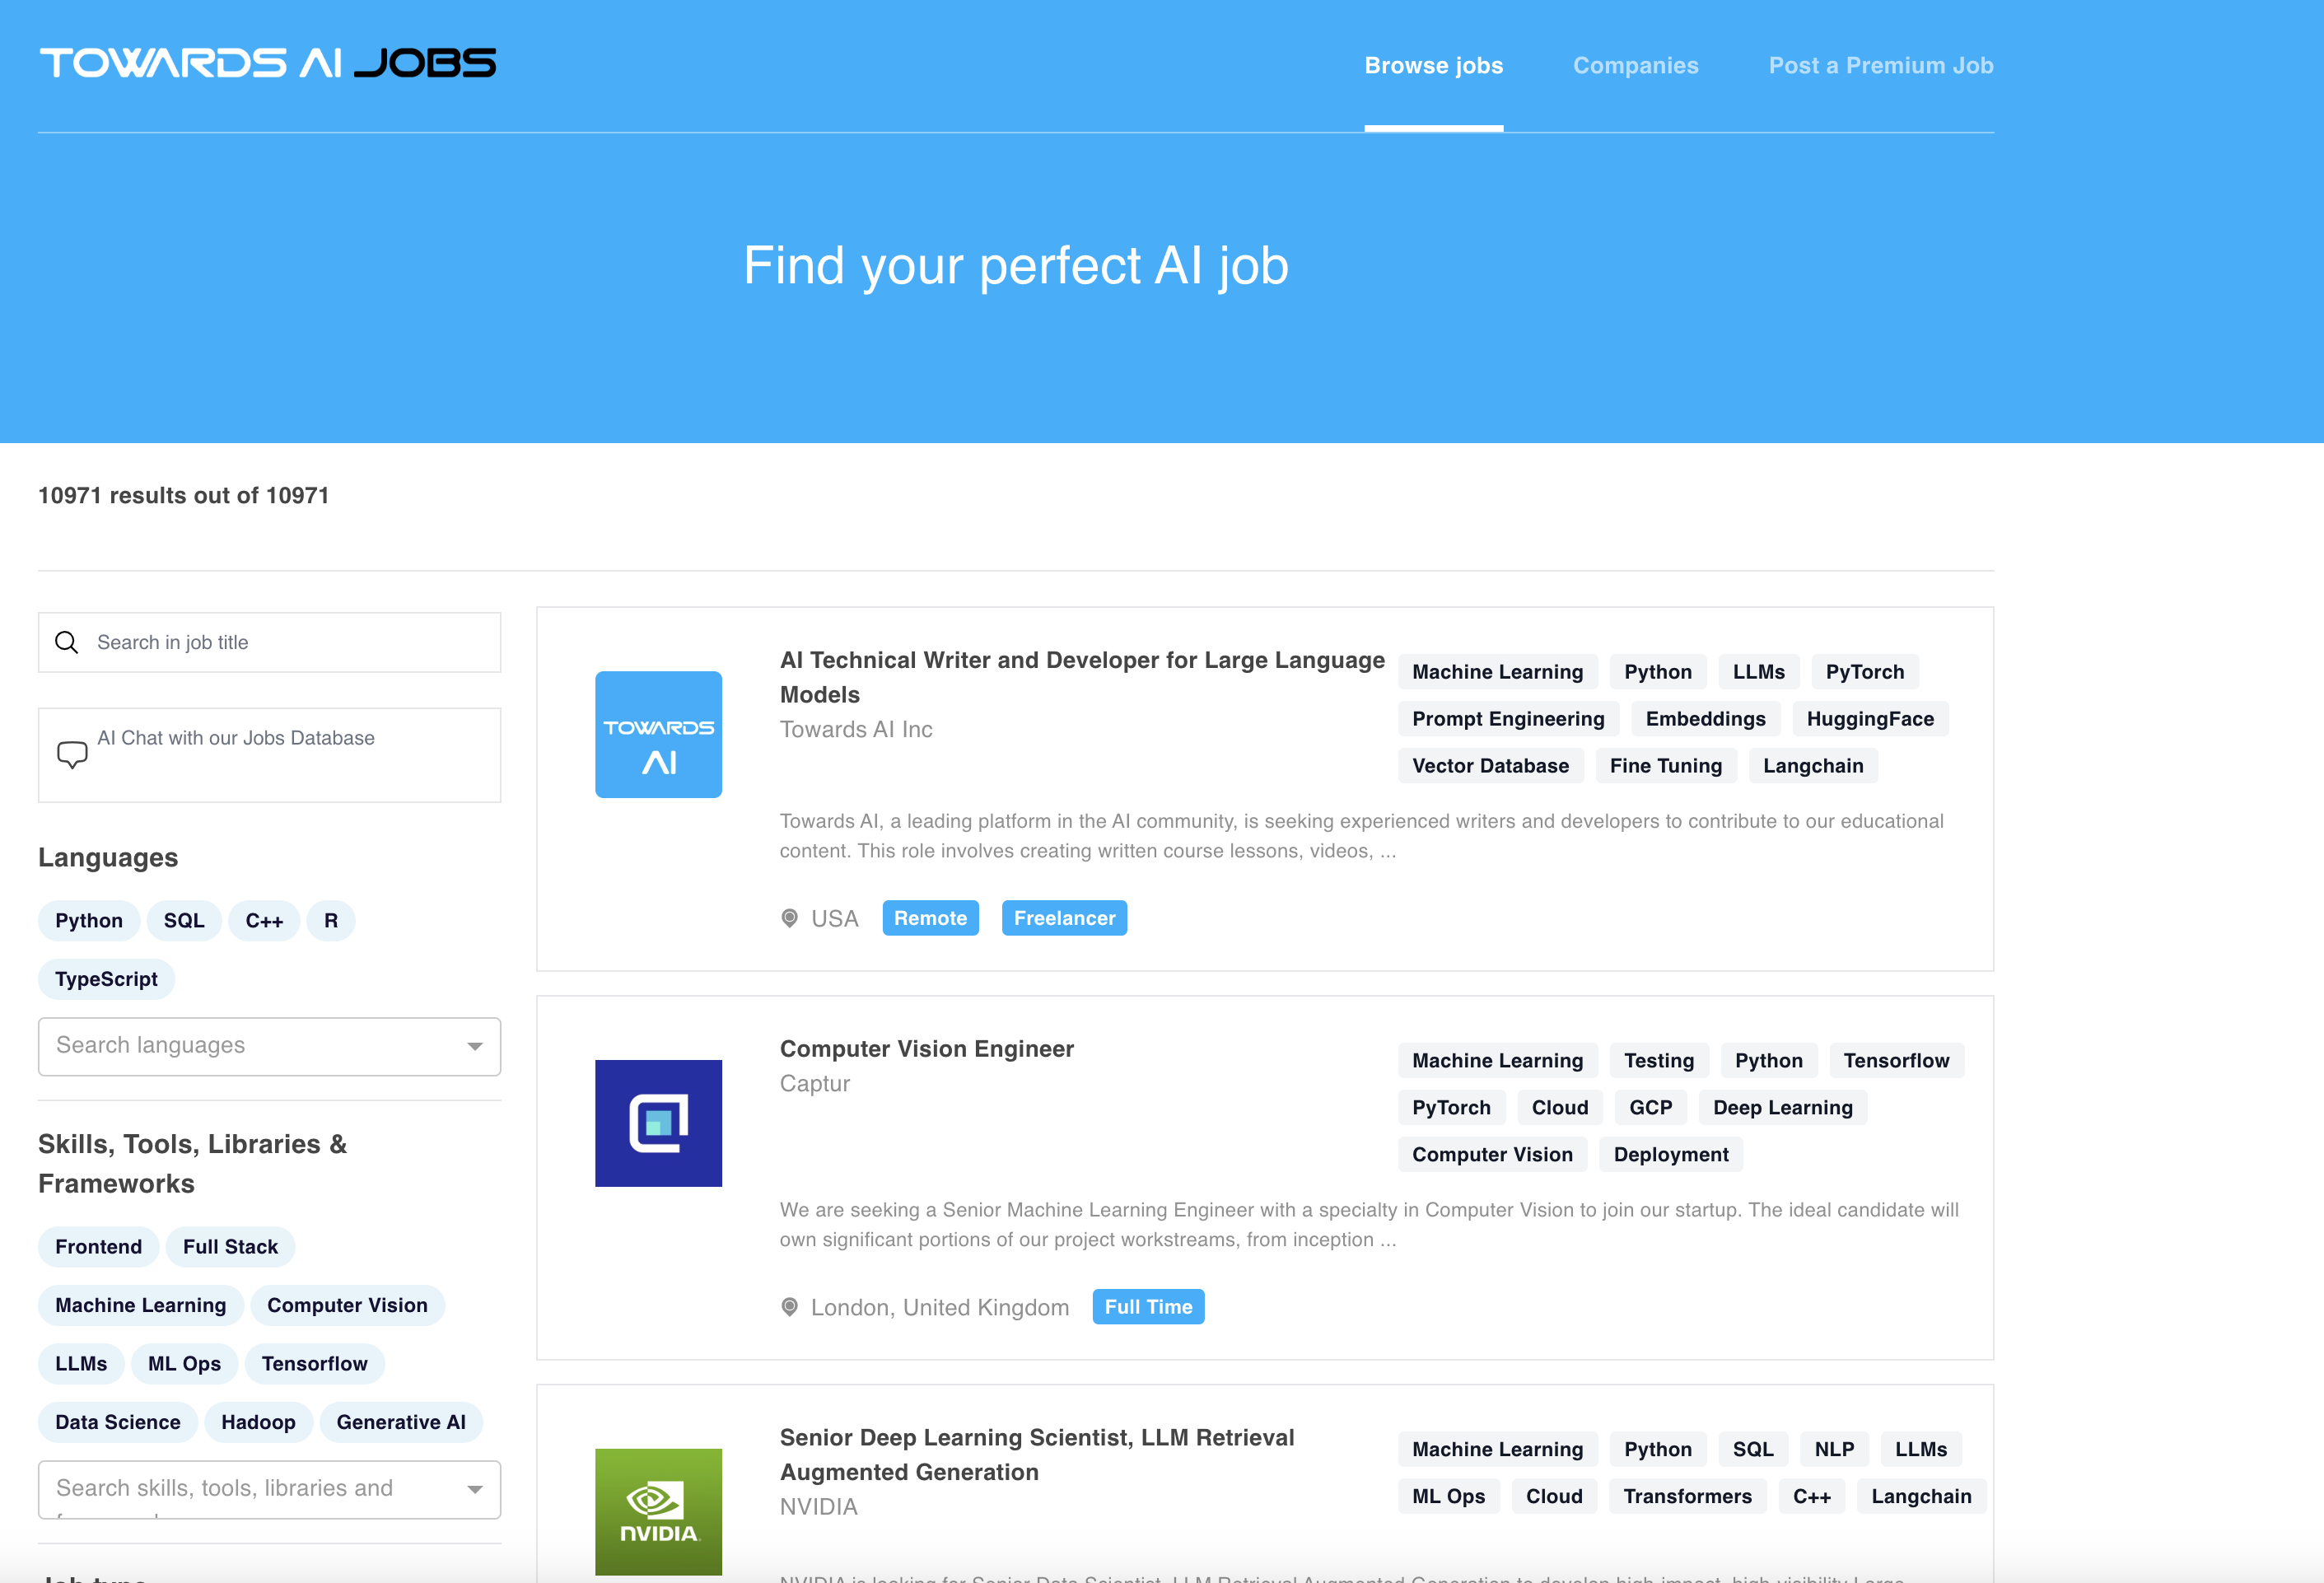Click the NVIDIA company logo icon
The image size is (2324, 1583).
point(659,1511)
